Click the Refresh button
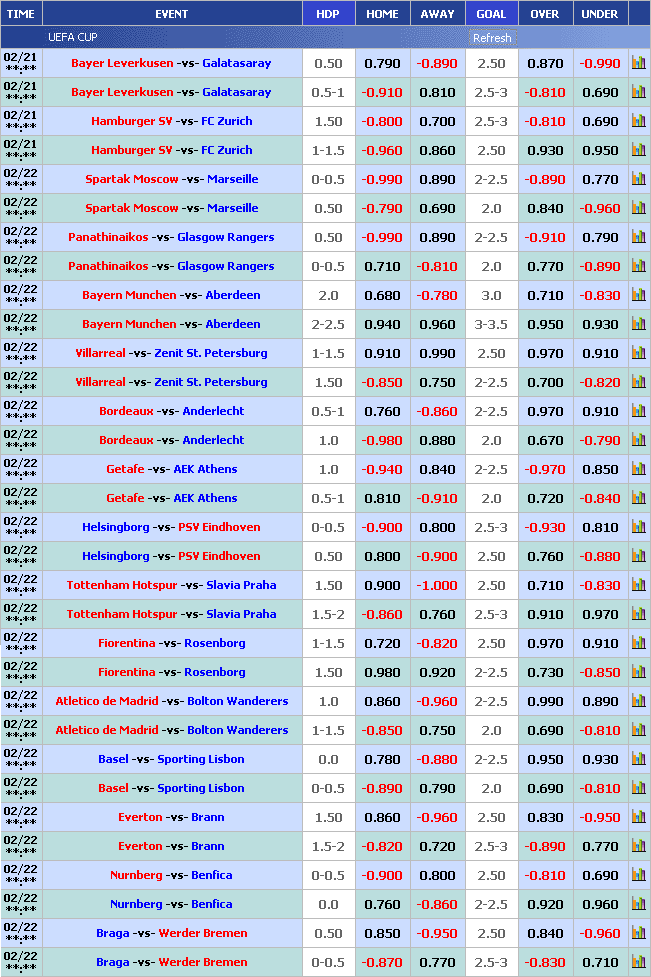Viewport: 651px width, 977px height. coord(492,38)
